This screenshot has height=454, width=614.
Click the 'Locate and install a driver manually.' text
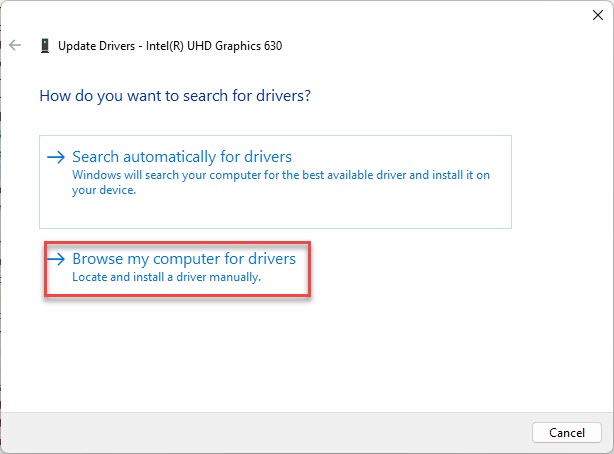pos(166,277)
